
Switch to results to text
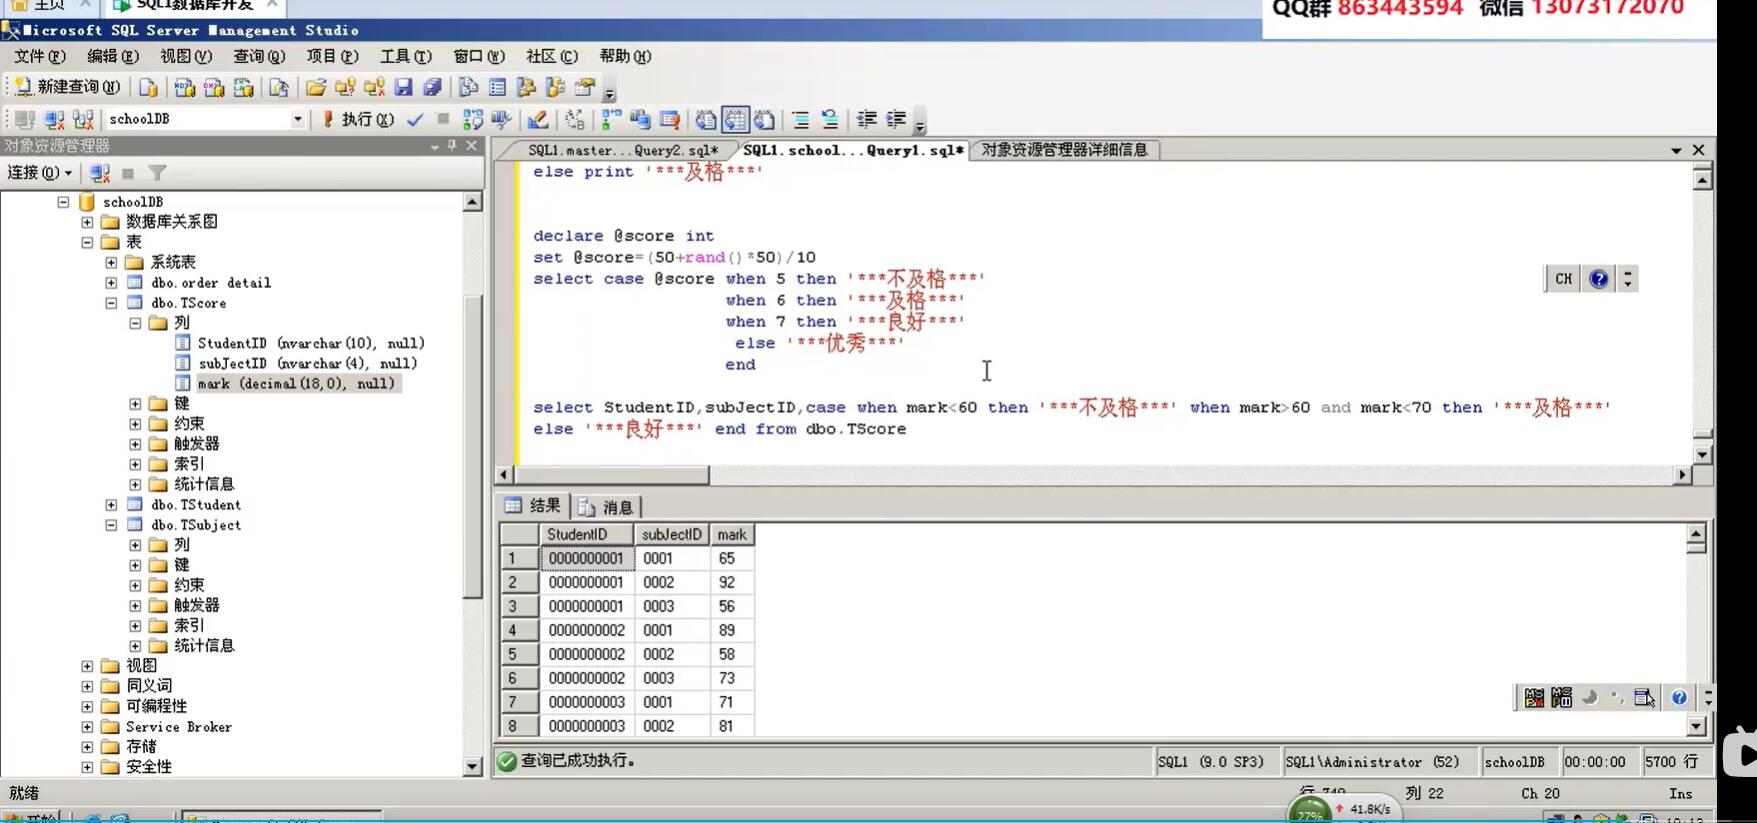coord(706,119)
